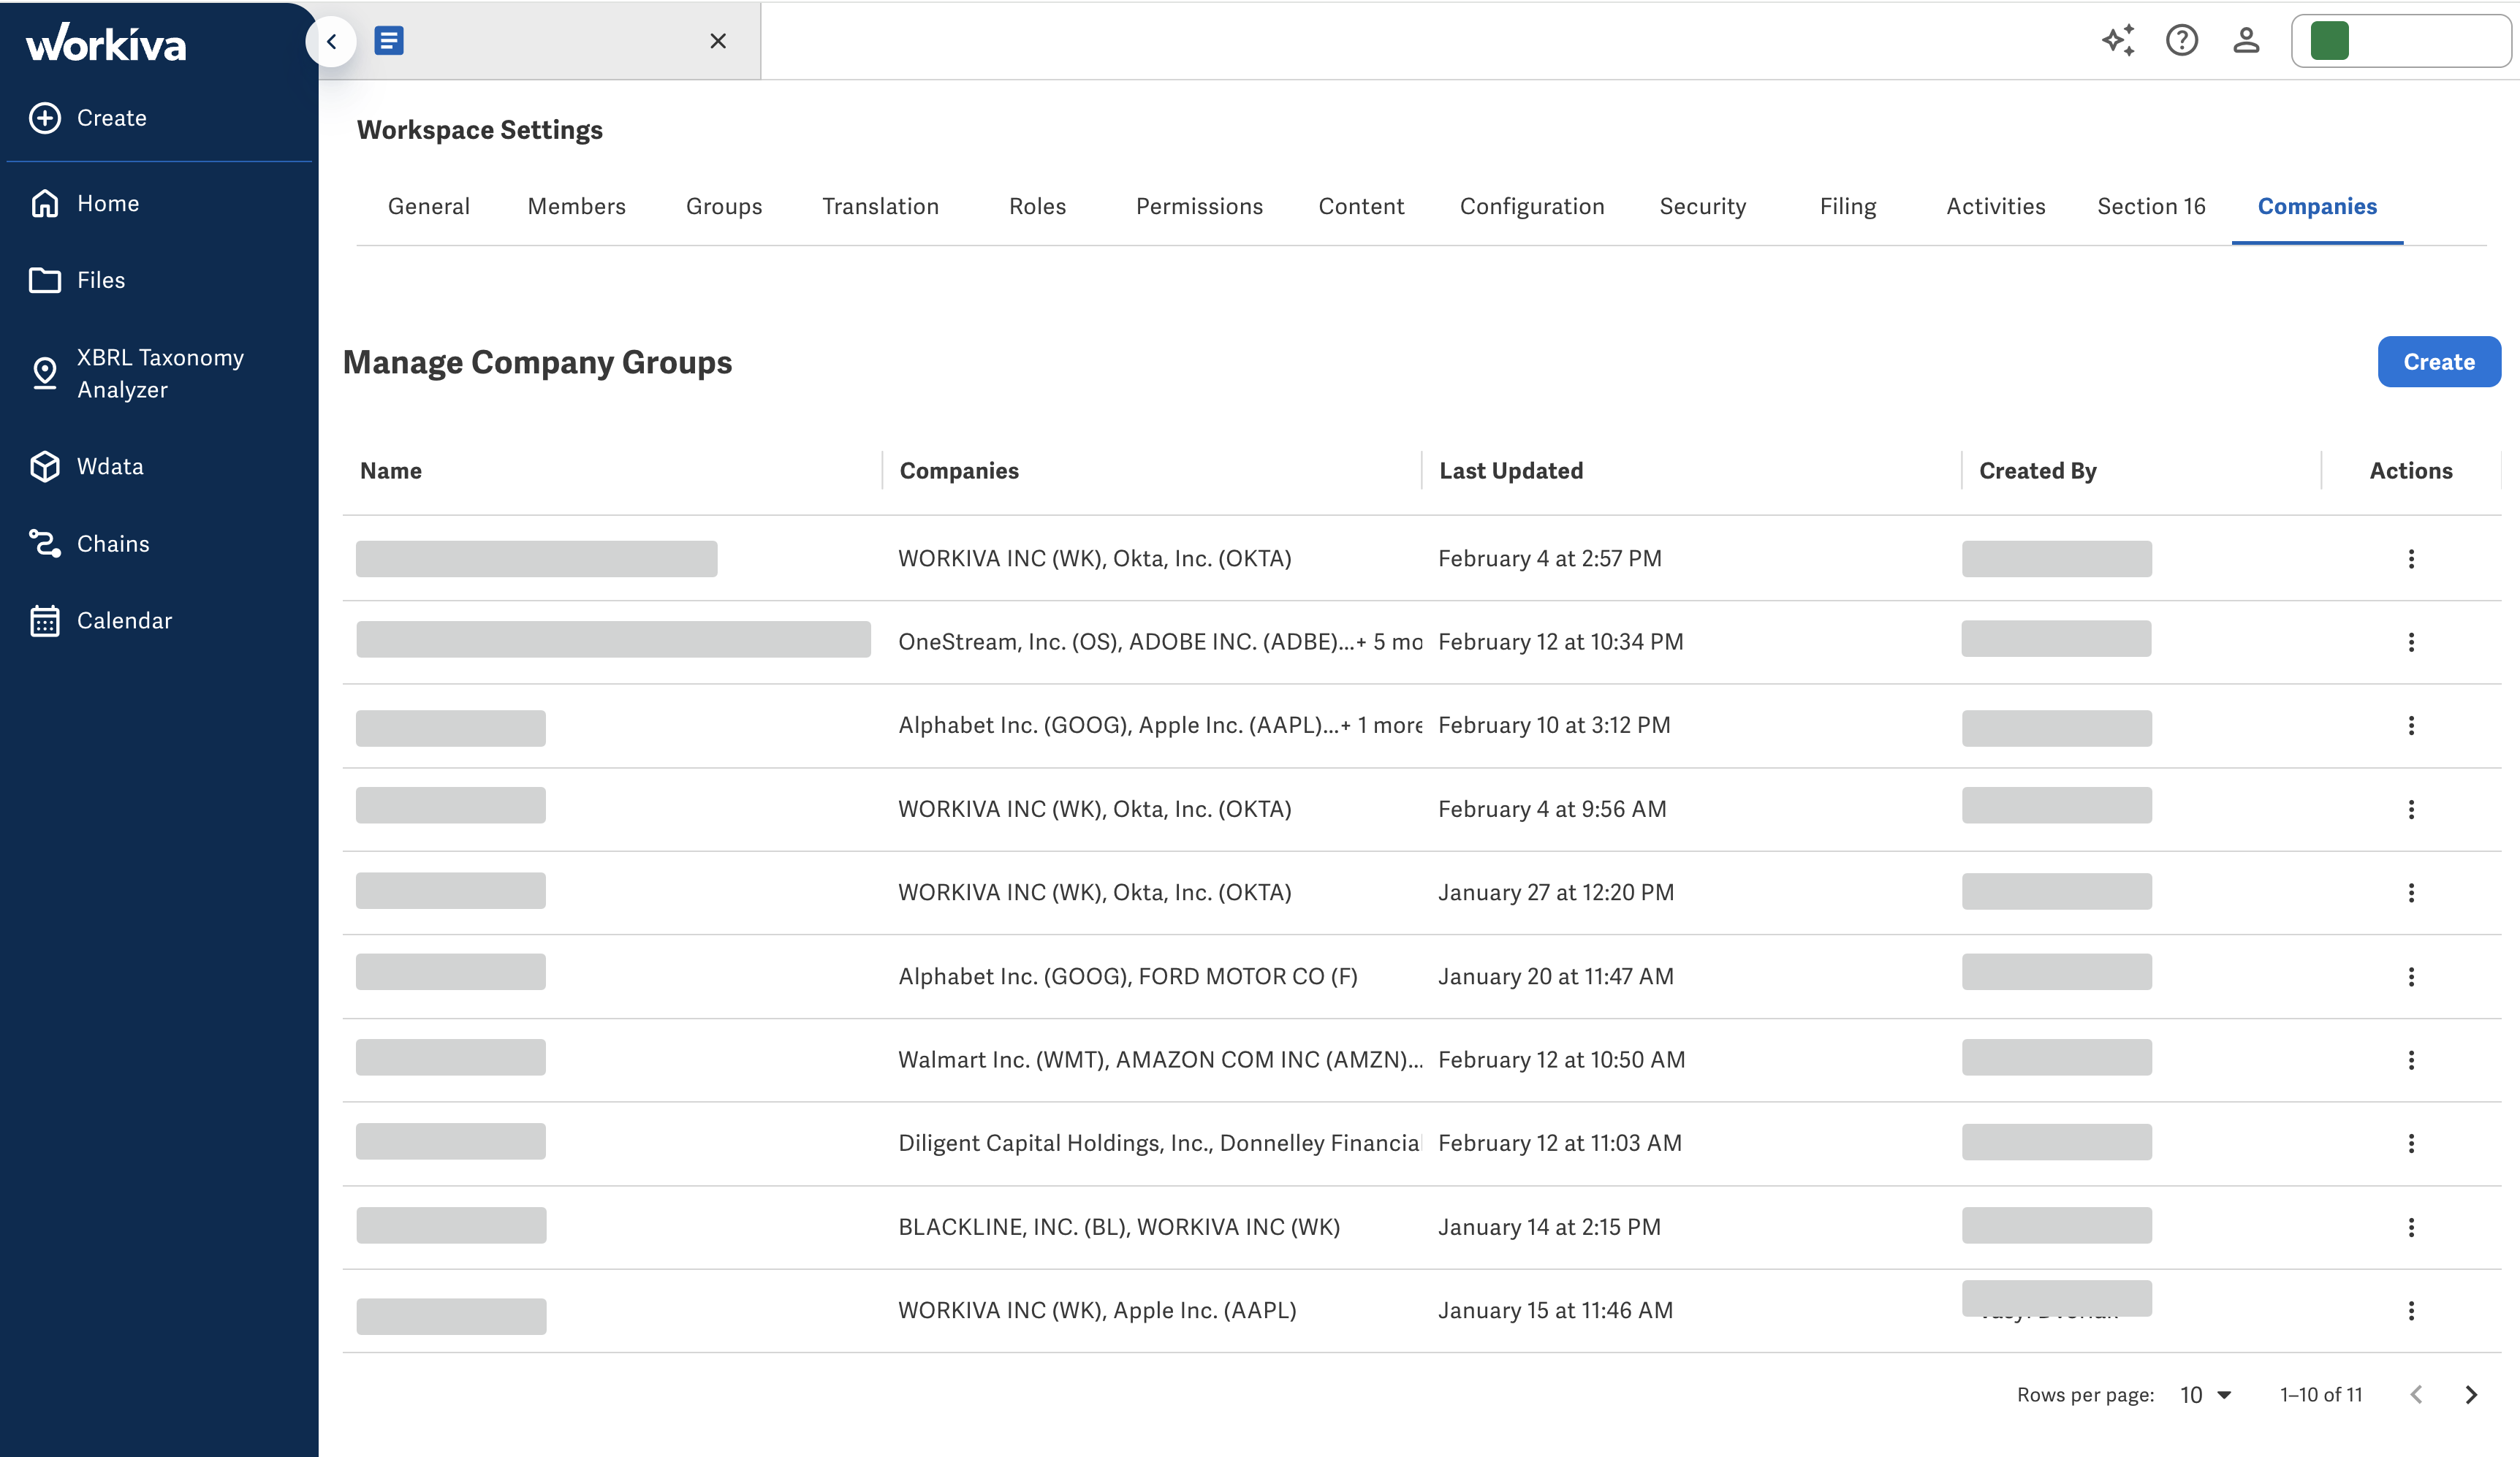The image size is (2520, 1457).
Task: Open actions menu for OneStream, Inc. row
Action: [2411, 642]
